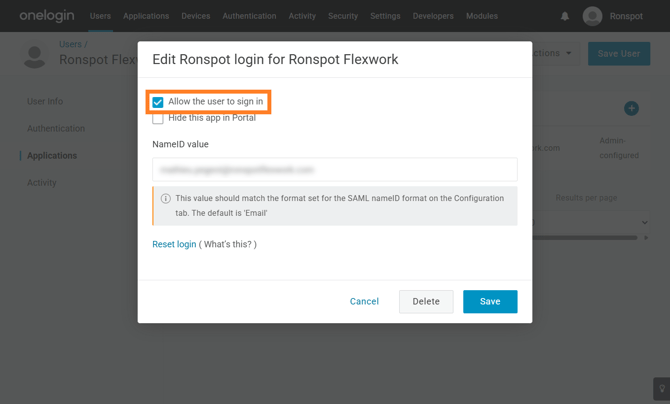The width and height of the screenshot is (670, 404).
Task: Click the blue plus add-application icon
Action: (631, 108)
